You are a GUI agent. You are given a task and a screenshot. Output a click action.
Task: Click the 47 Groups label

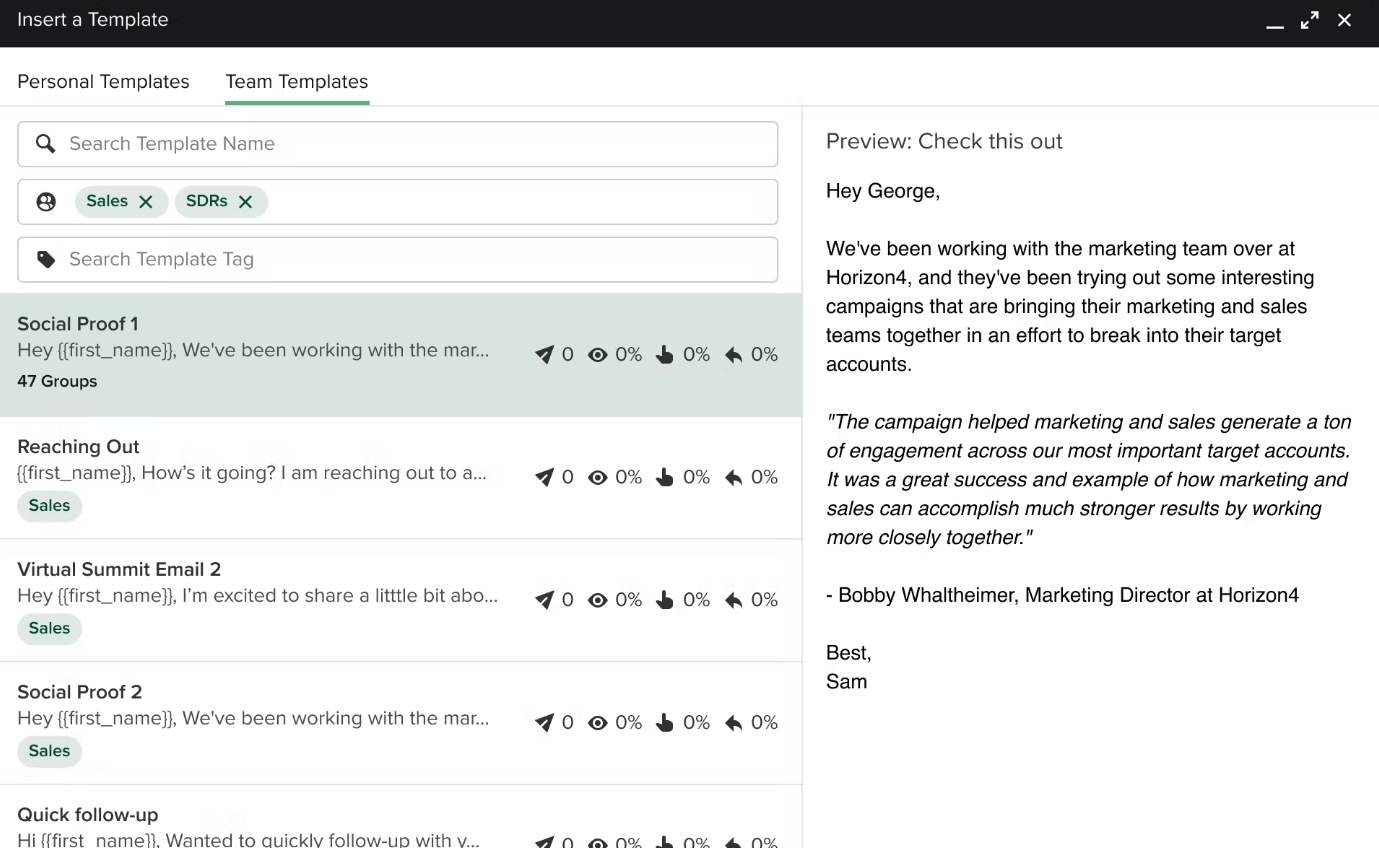pos(57,381)
